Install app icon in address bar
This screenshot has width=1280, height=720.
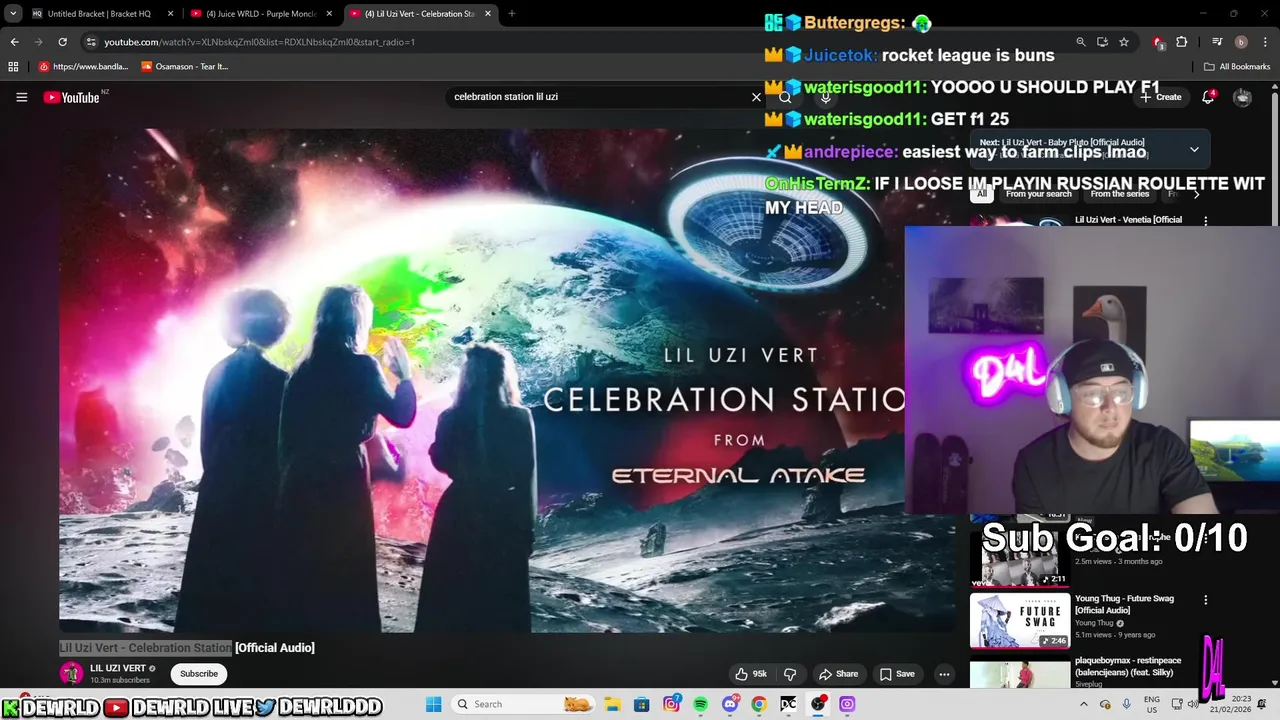pyautogui.click(x=1102, y=42)
